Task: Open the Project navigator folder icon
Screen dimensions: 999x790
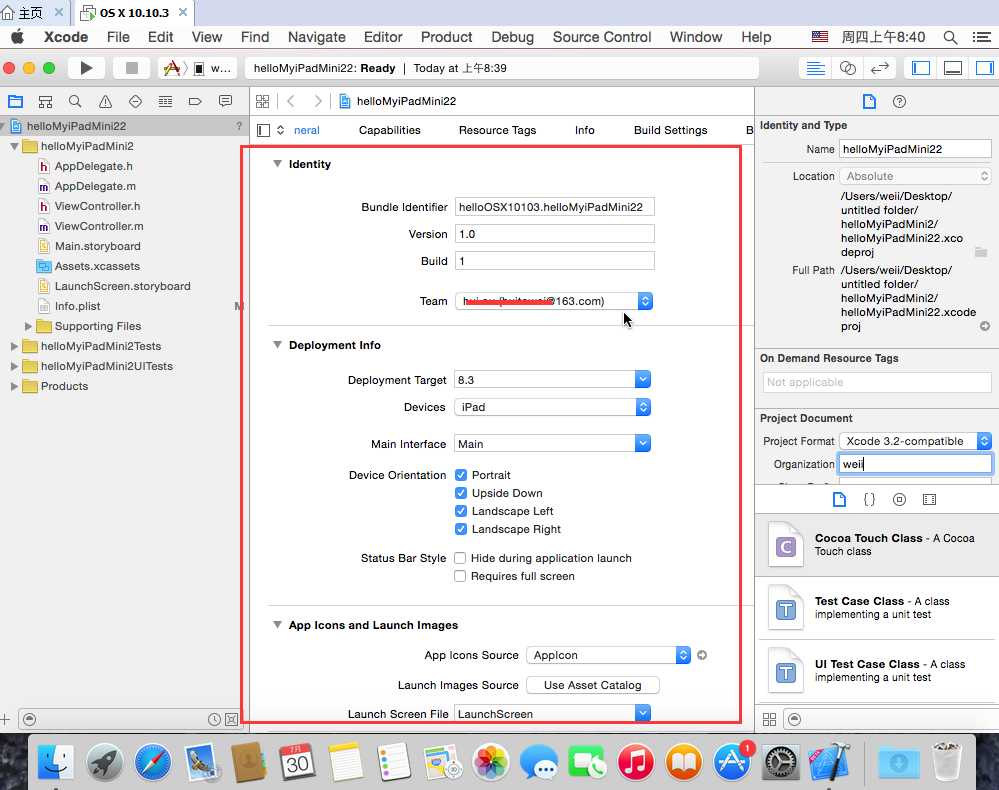Action: pyautogui.click(x=15, y=101)
